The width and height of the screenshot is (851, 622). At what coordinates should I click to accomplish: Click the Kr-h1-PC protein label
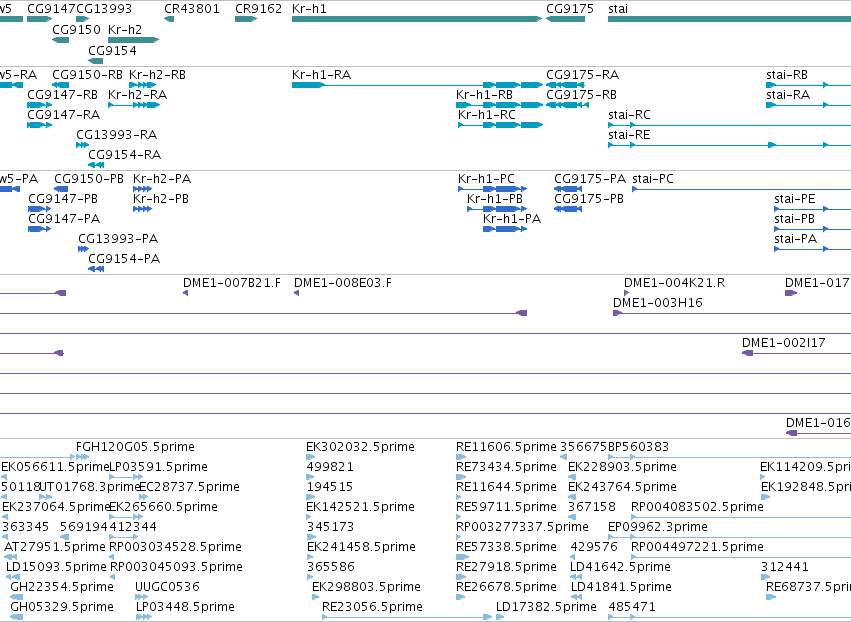pyautogui.click(x=486, y=179)
